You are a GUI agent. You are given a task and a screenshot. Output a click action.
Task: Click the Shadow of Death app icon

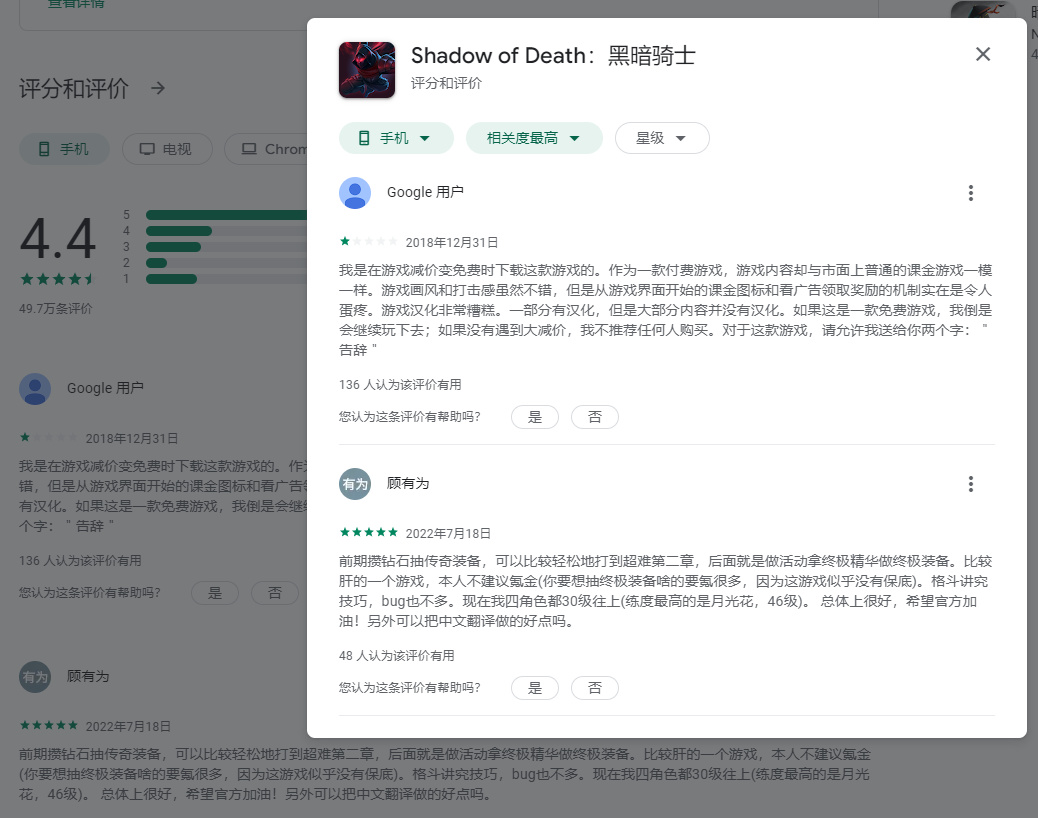[367, 70]
